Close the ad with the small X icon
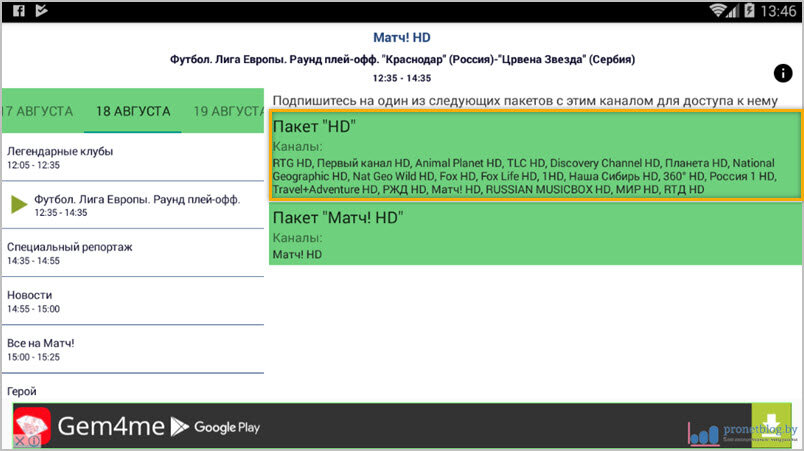Image resolution: width=804 pixels, height=451 pixels. tap(19, 441)
